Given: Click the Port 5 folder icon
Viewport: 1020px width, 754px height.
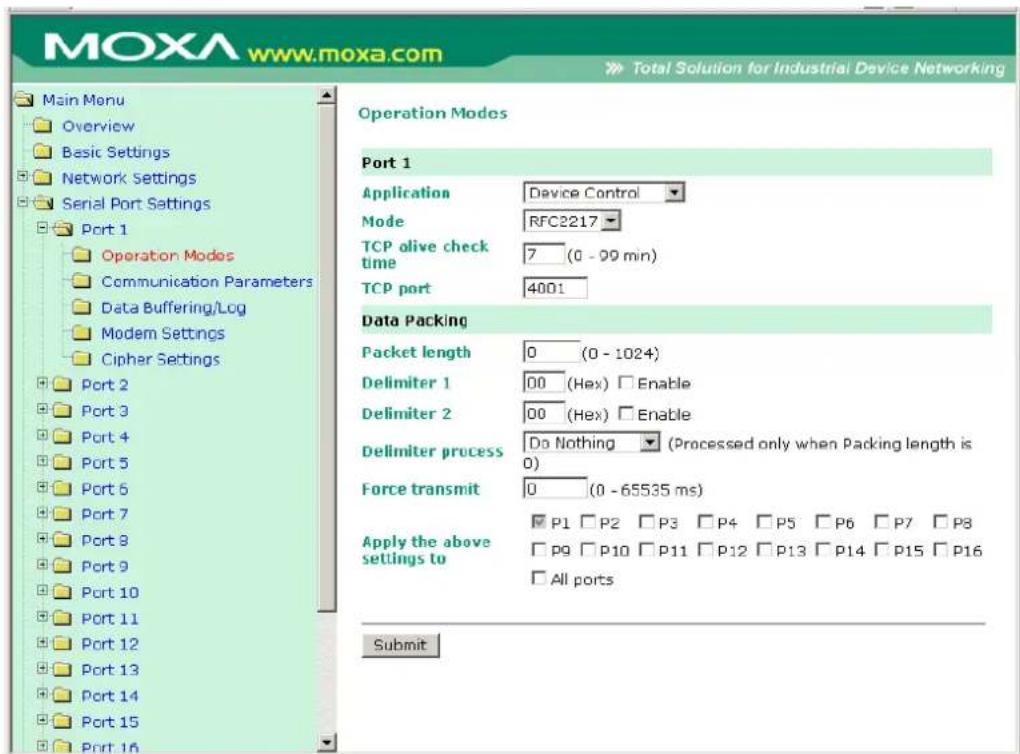Looking at the screenshot, I should pos(62,463).
